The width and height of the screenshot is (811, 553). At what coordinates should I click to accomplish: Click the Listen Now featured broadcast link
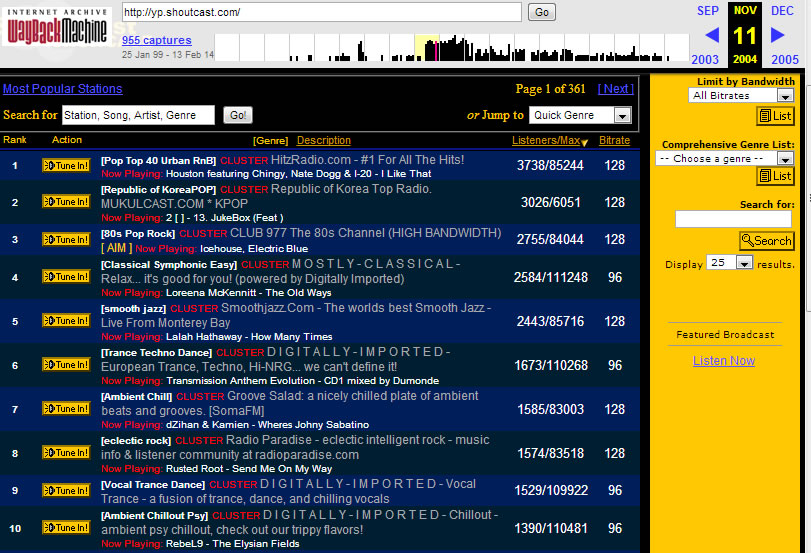click(724, 361)
